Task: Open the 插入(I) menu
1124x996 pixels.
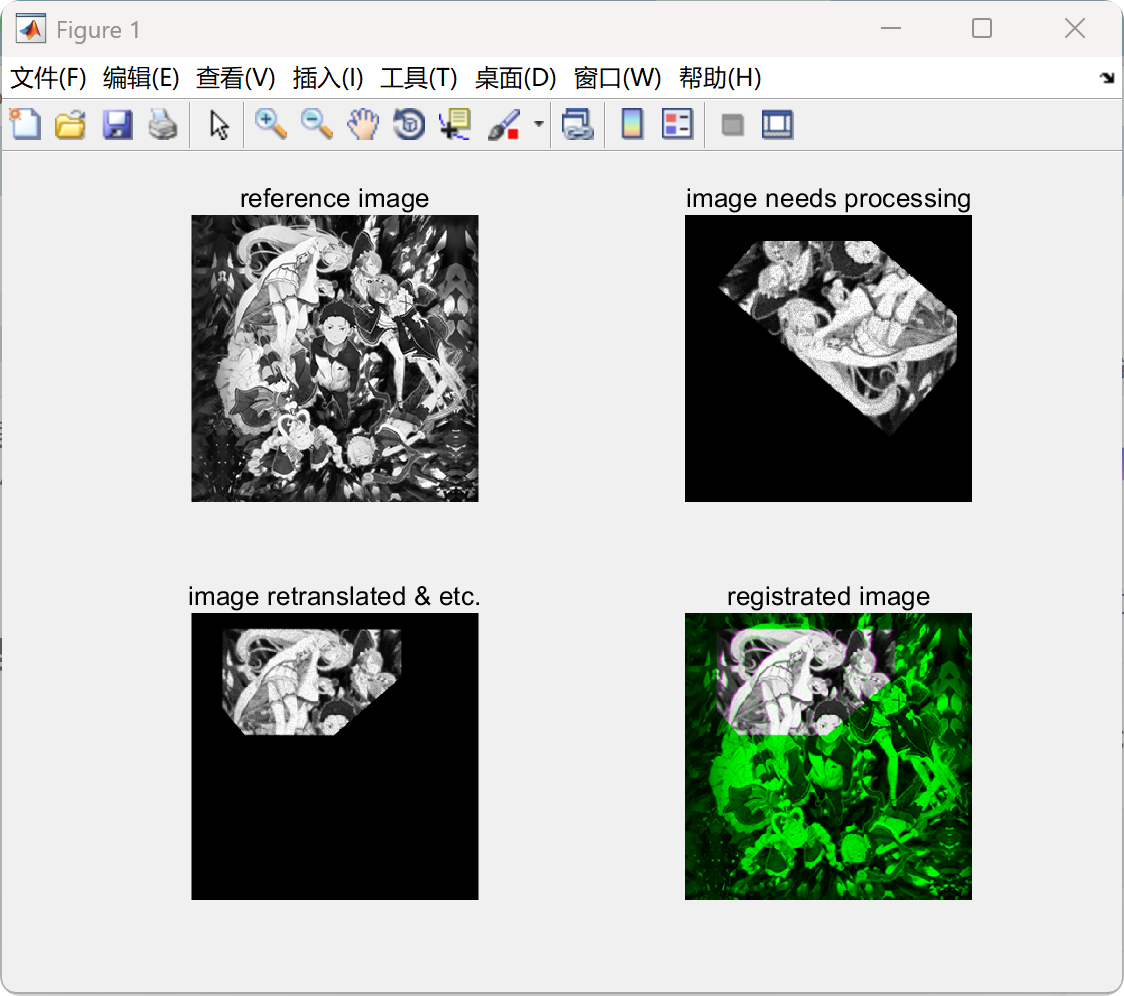Action: pyautogui.click(x=328, y=77)
